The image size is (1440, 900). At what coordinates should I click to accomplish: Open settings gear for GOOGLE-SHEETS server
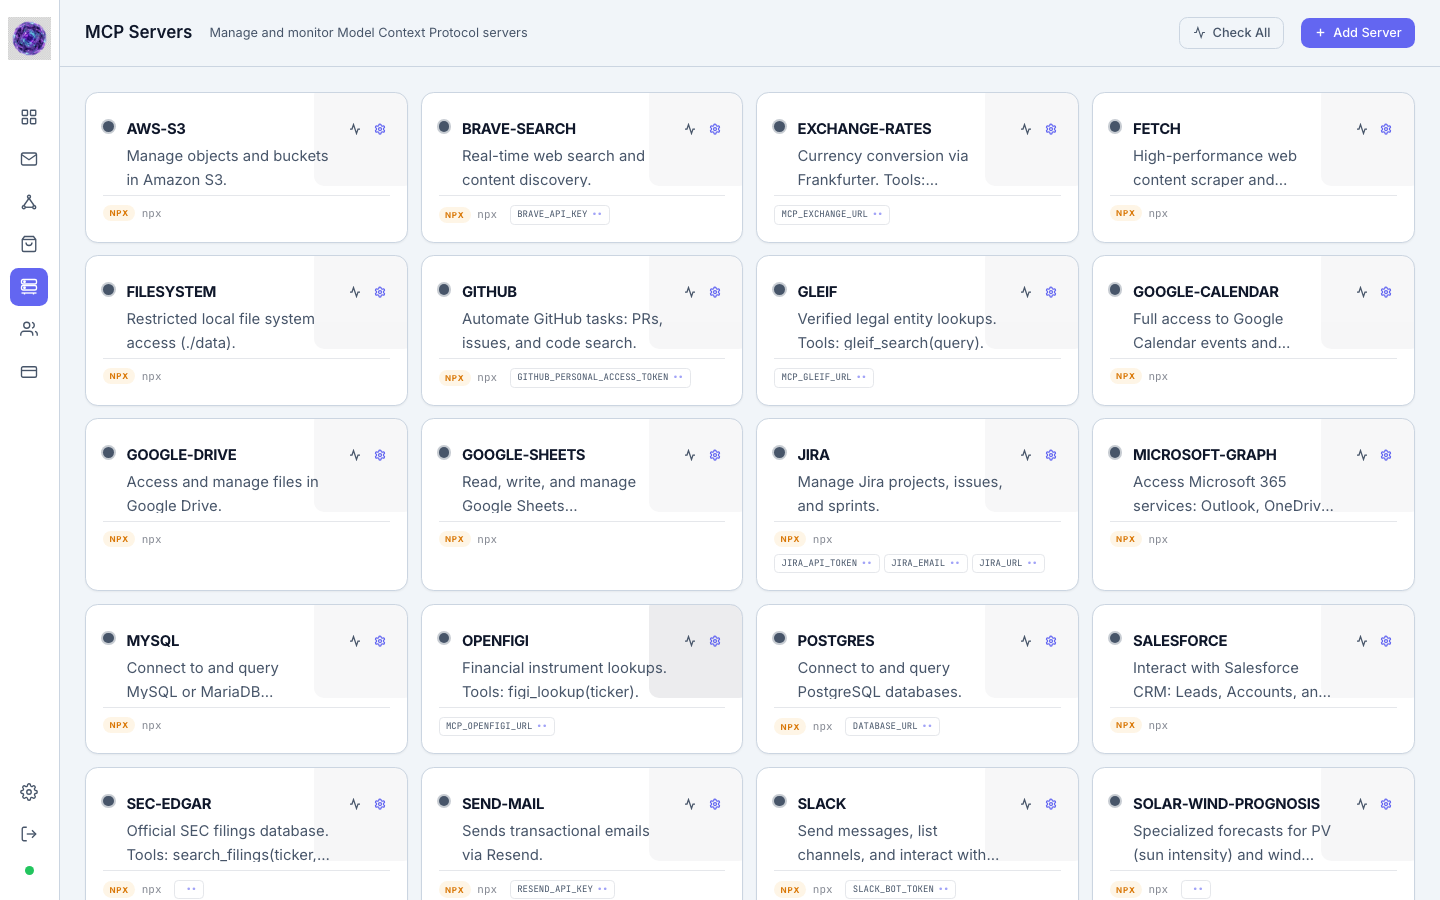715,455
